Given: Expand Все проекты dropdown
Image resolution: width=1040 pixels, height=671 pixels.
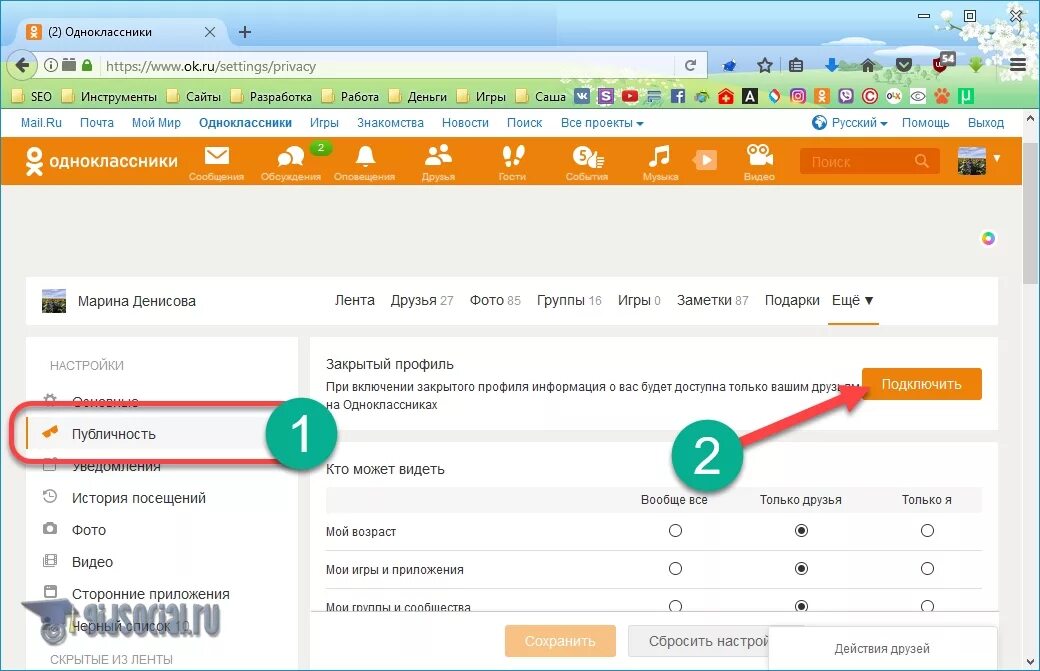Looking at the screenshot, I should coord(602,123).
